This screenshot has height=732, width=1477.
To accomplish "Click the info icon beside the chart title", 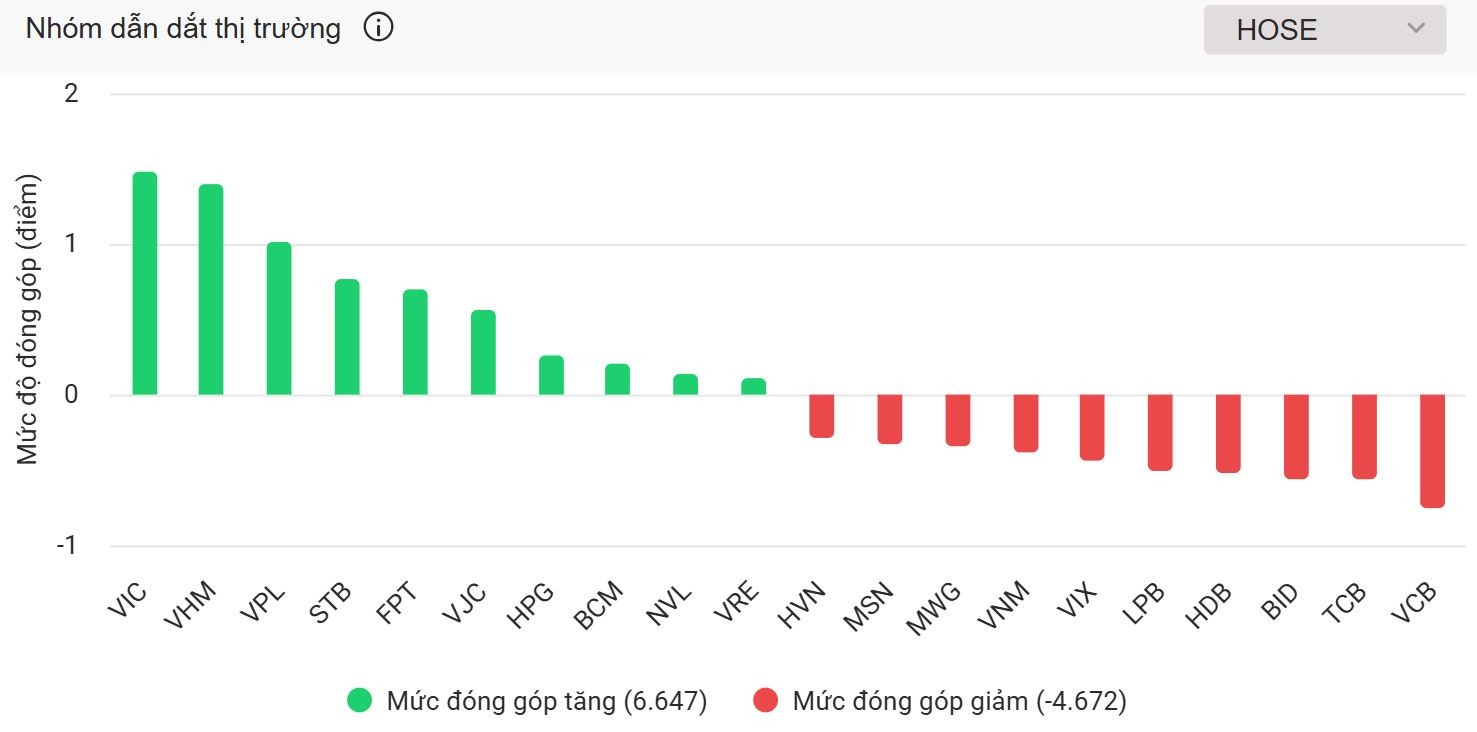I will (x=378, y=28).
